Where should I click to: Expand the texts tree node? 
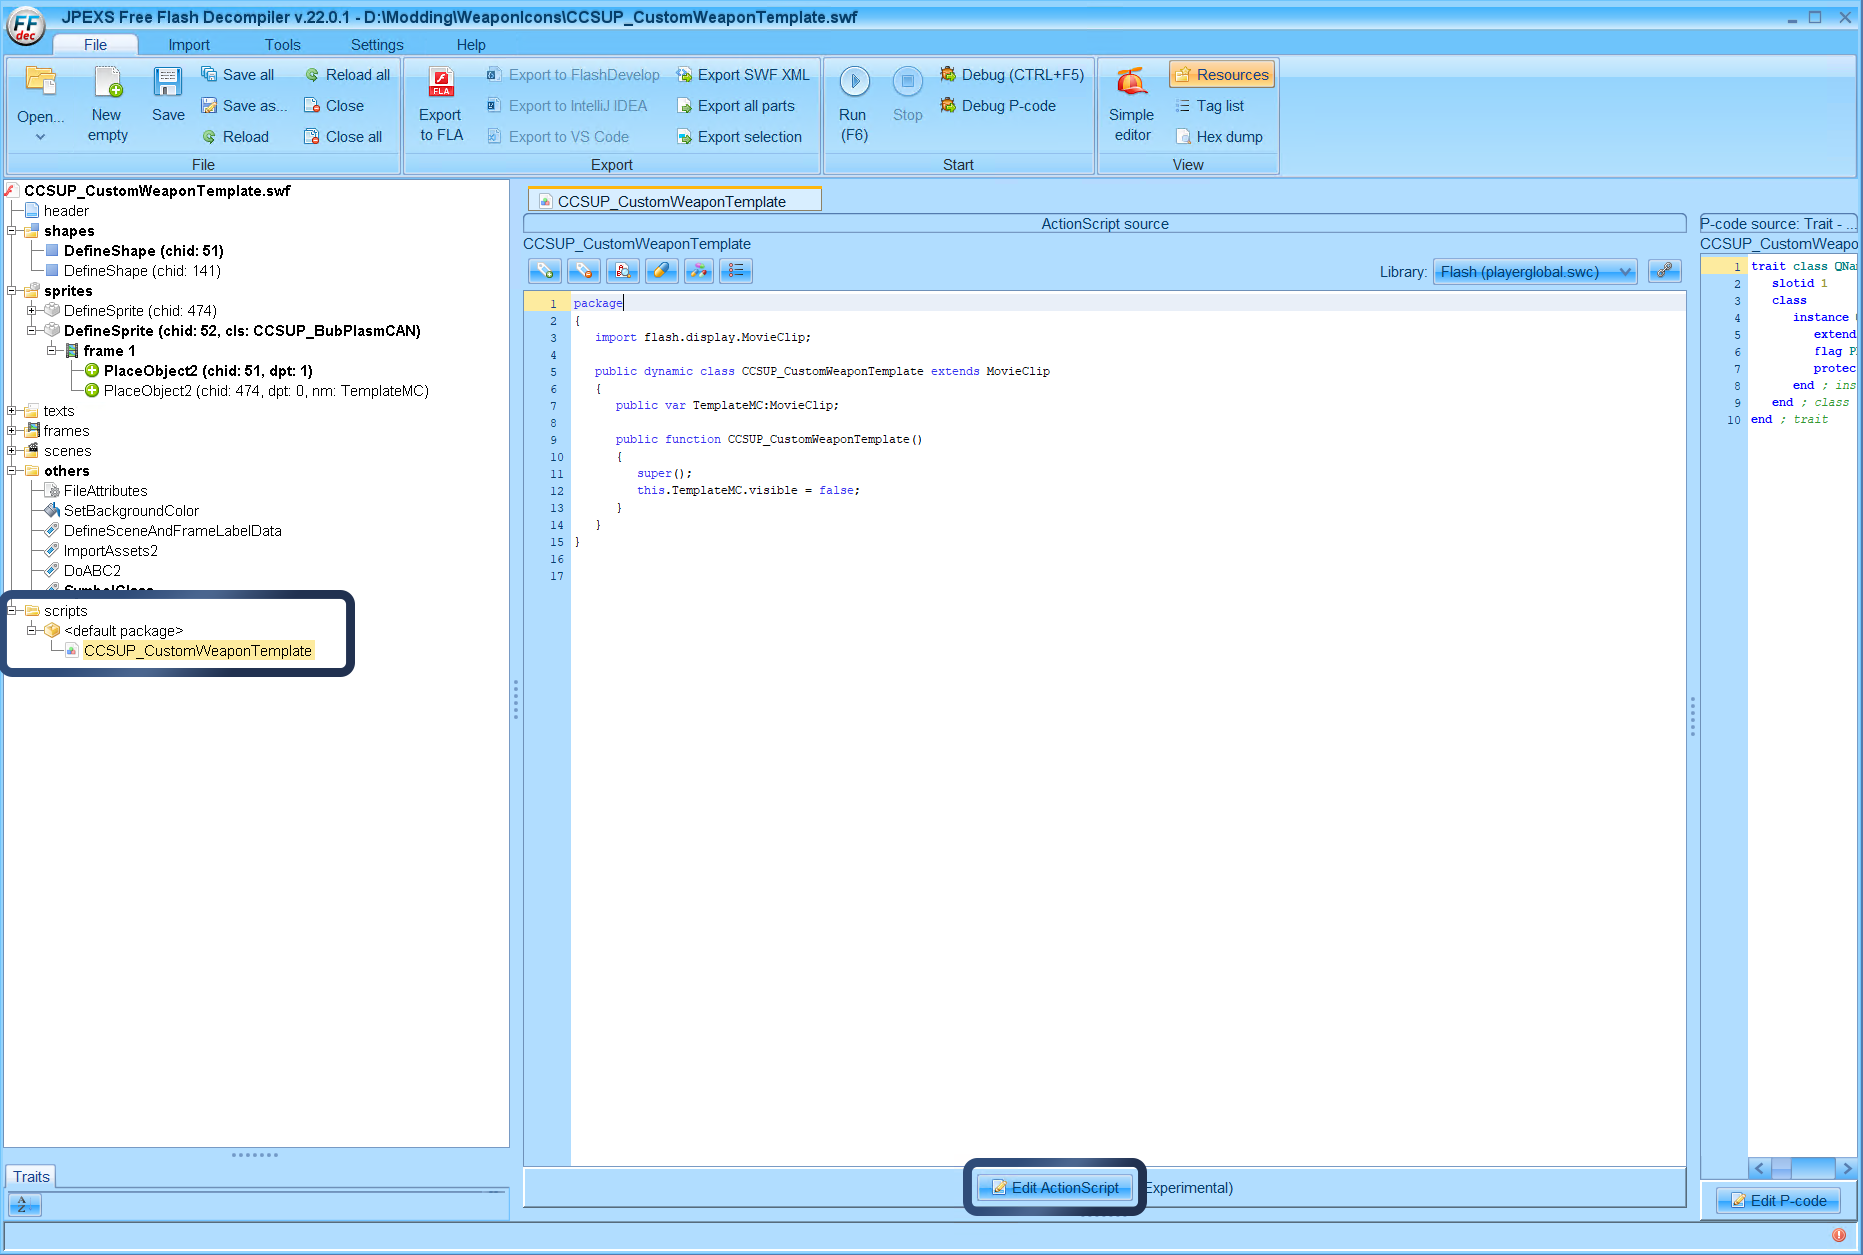click(x=12, y=410)
